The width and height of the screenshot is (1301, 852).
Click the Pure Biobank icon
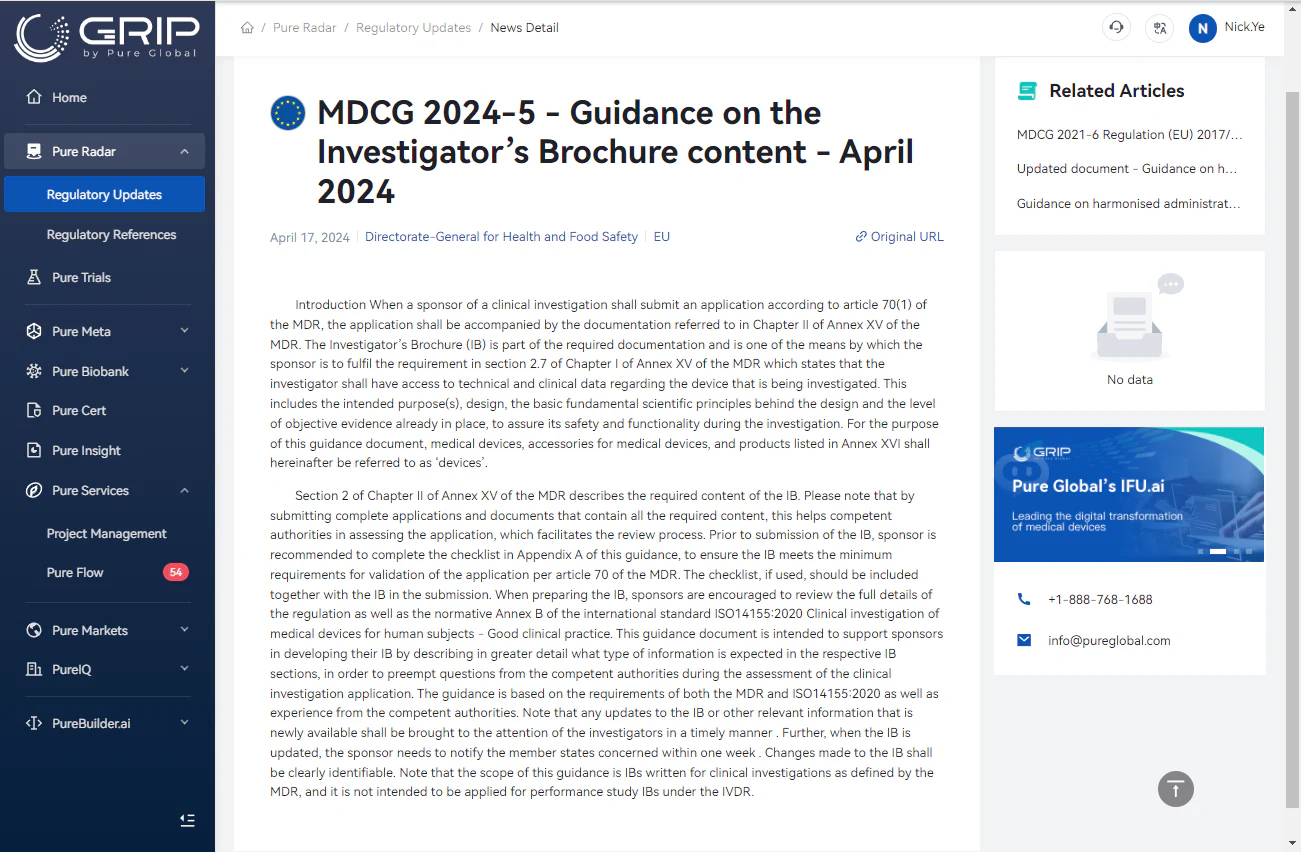34,371
